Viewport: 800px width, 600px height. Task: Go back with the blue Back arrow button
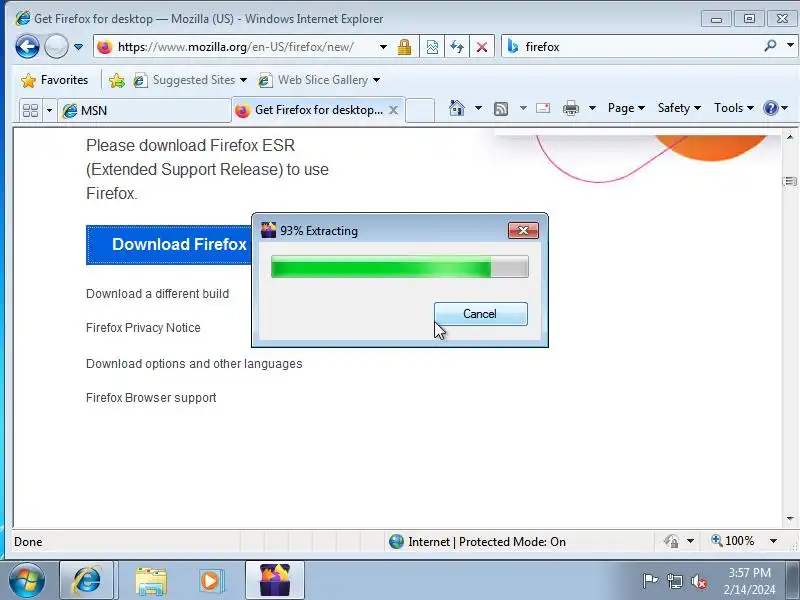[x=27, y=47]
